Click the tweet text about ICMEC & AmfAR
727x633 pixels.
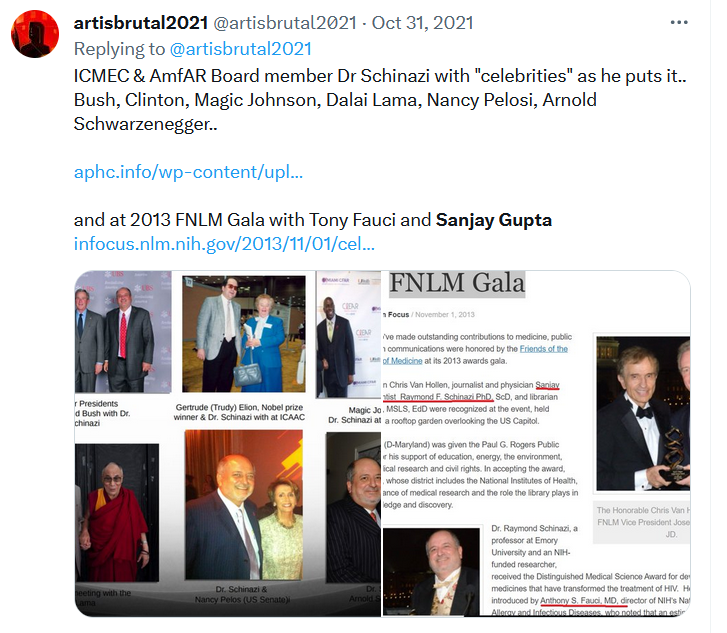tap(380, 100)
